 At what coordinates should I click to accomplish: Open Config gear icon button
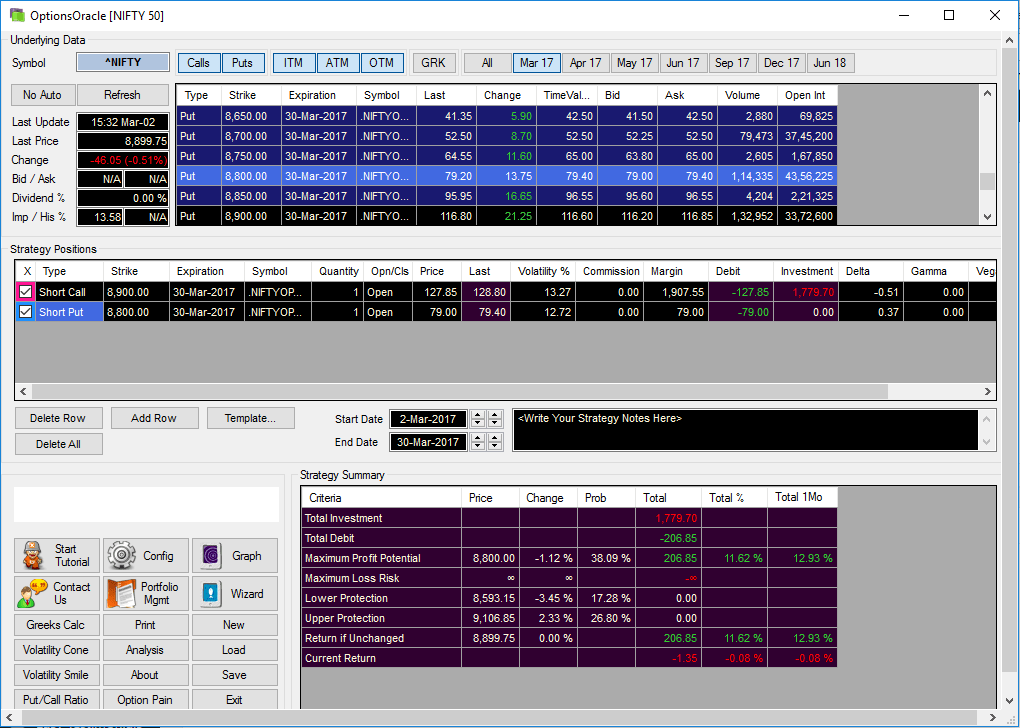click(x=146, y=555)
